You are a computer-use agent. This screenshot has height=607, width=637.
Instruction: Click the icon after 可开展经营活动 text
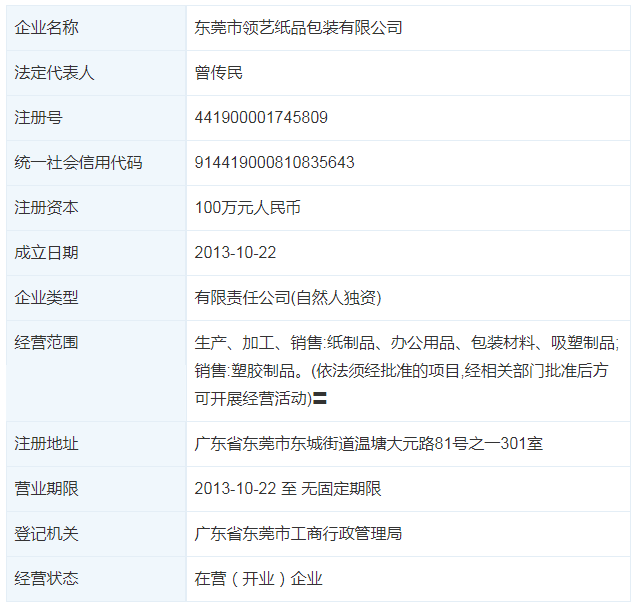321,398
